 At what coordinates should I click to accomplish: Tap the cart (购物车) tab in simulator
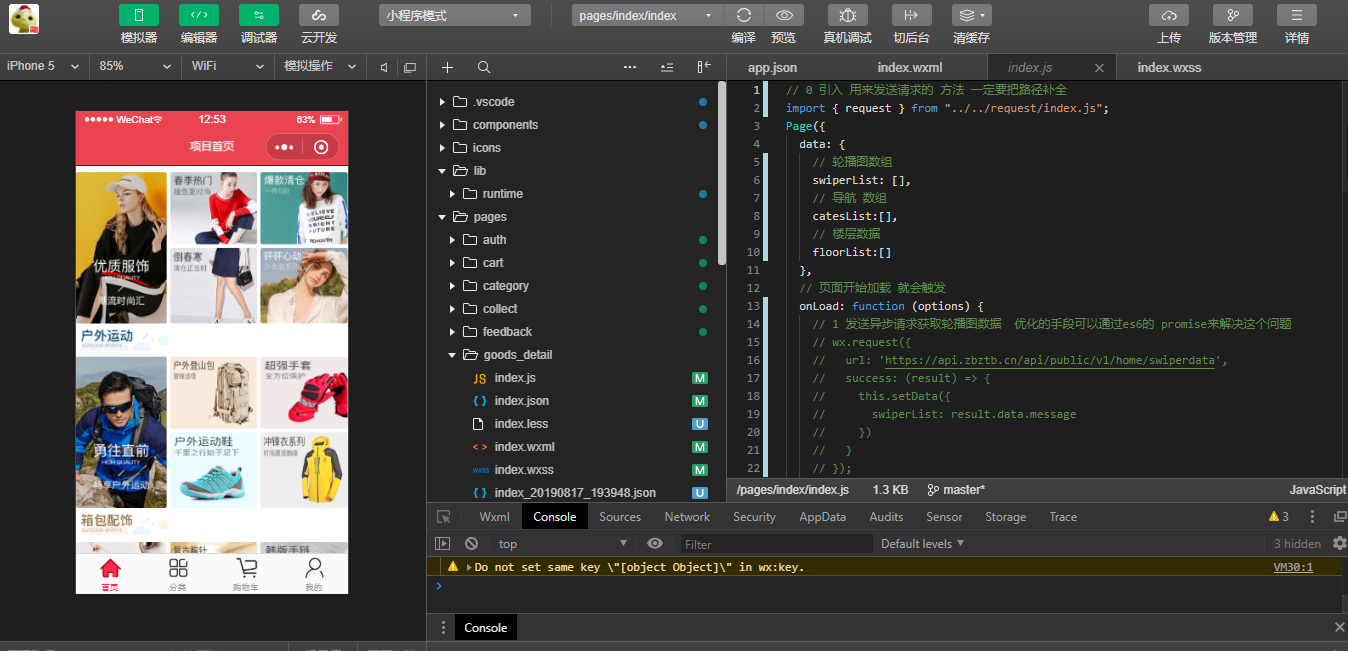246,574
